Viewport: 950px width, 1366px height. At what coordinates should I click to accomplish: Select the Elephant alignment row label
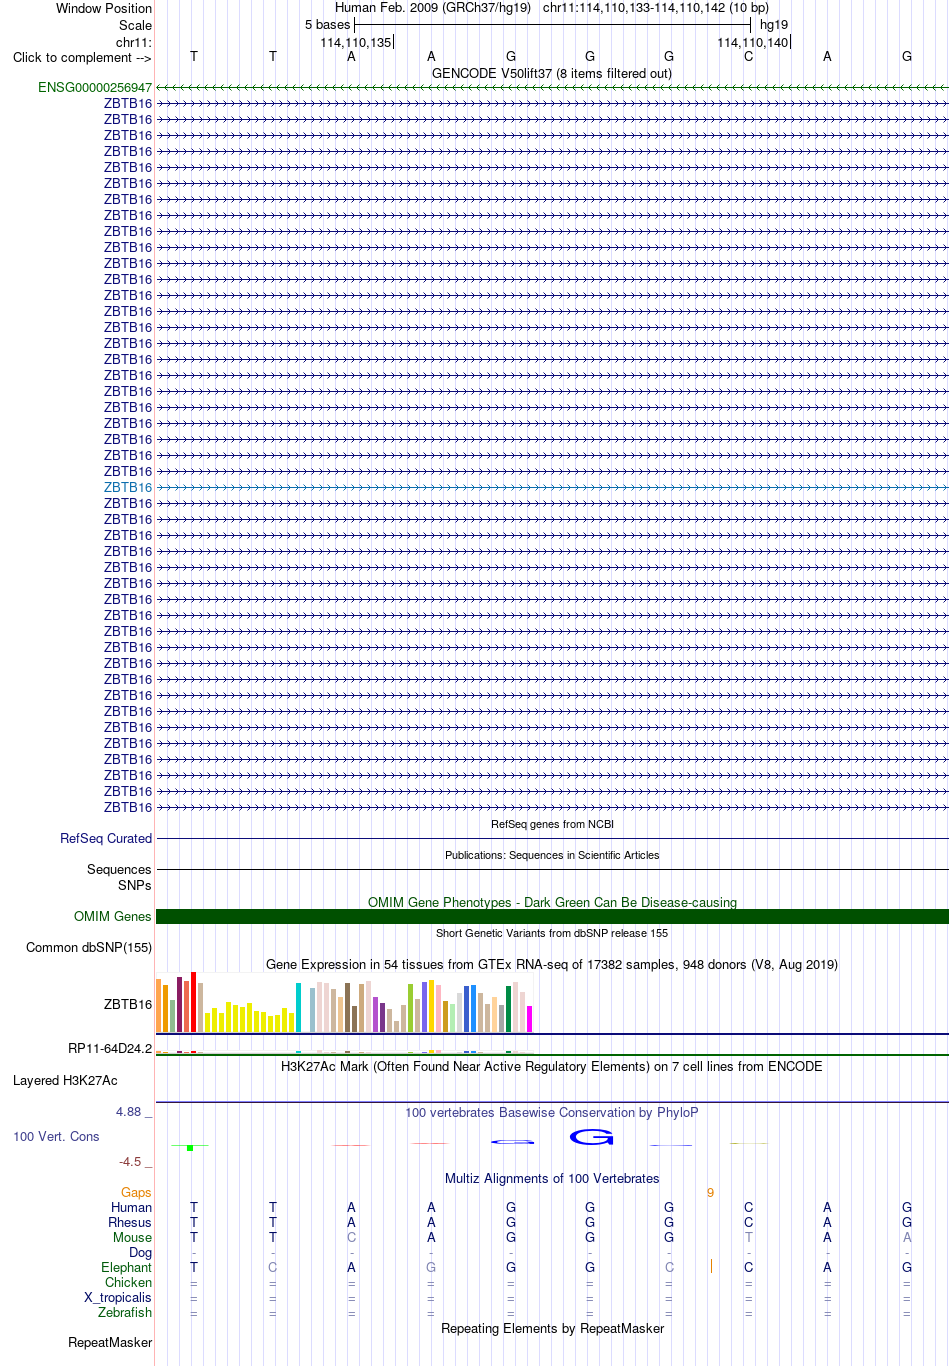coord(126,1268)
